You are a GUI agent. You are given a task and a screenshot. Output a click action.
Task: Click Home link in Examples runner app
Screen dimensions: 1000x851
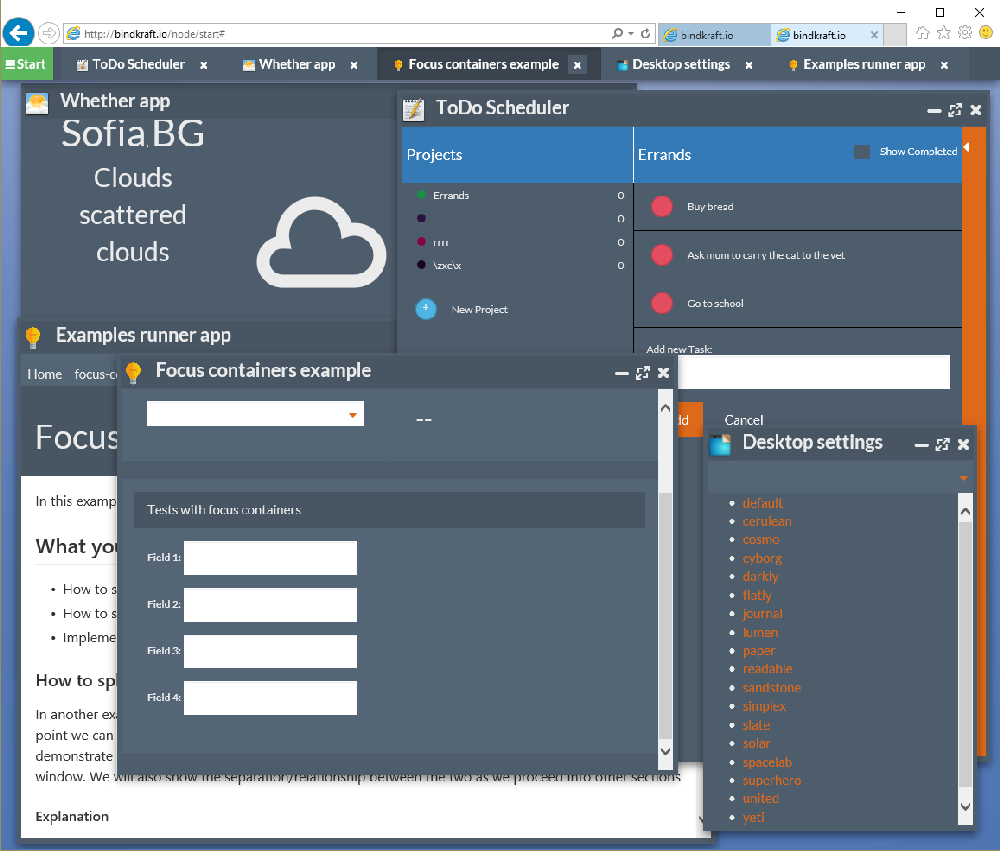pos(45,374)
